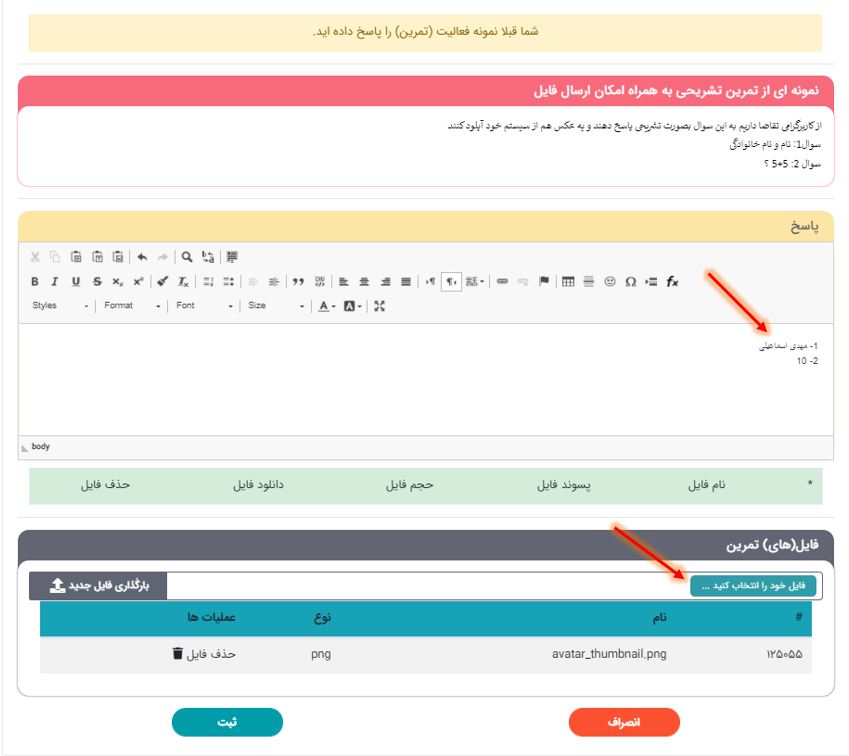Click inside the answer text editing area
Image resolution: width=849 pixels, height=756 pixels.
pyautogui.click(x=426, y=380)
